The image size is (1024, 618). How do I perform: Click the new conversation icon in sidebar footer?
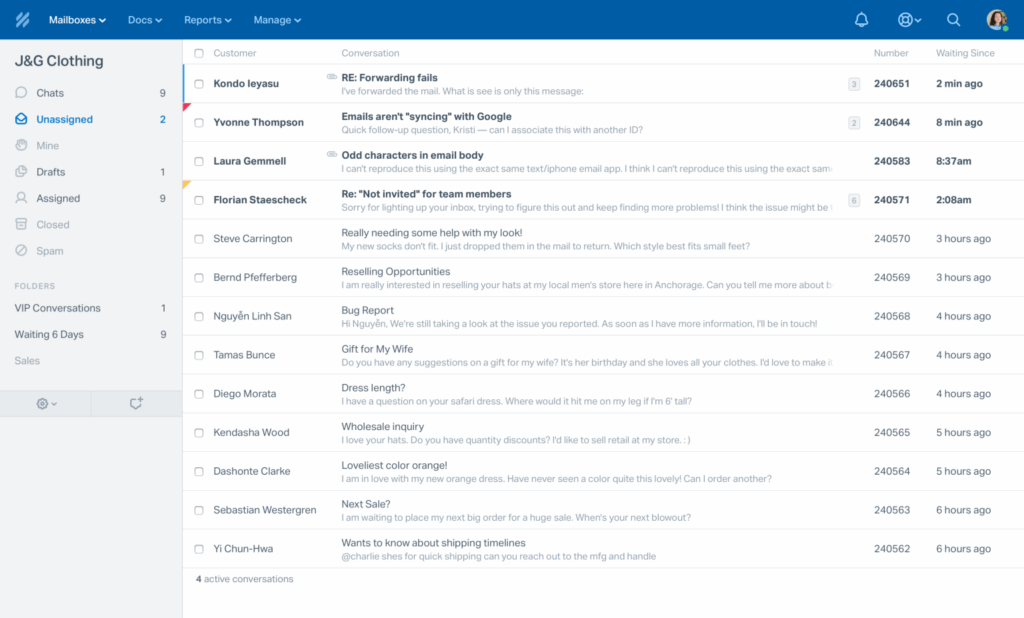click(136, 403)
